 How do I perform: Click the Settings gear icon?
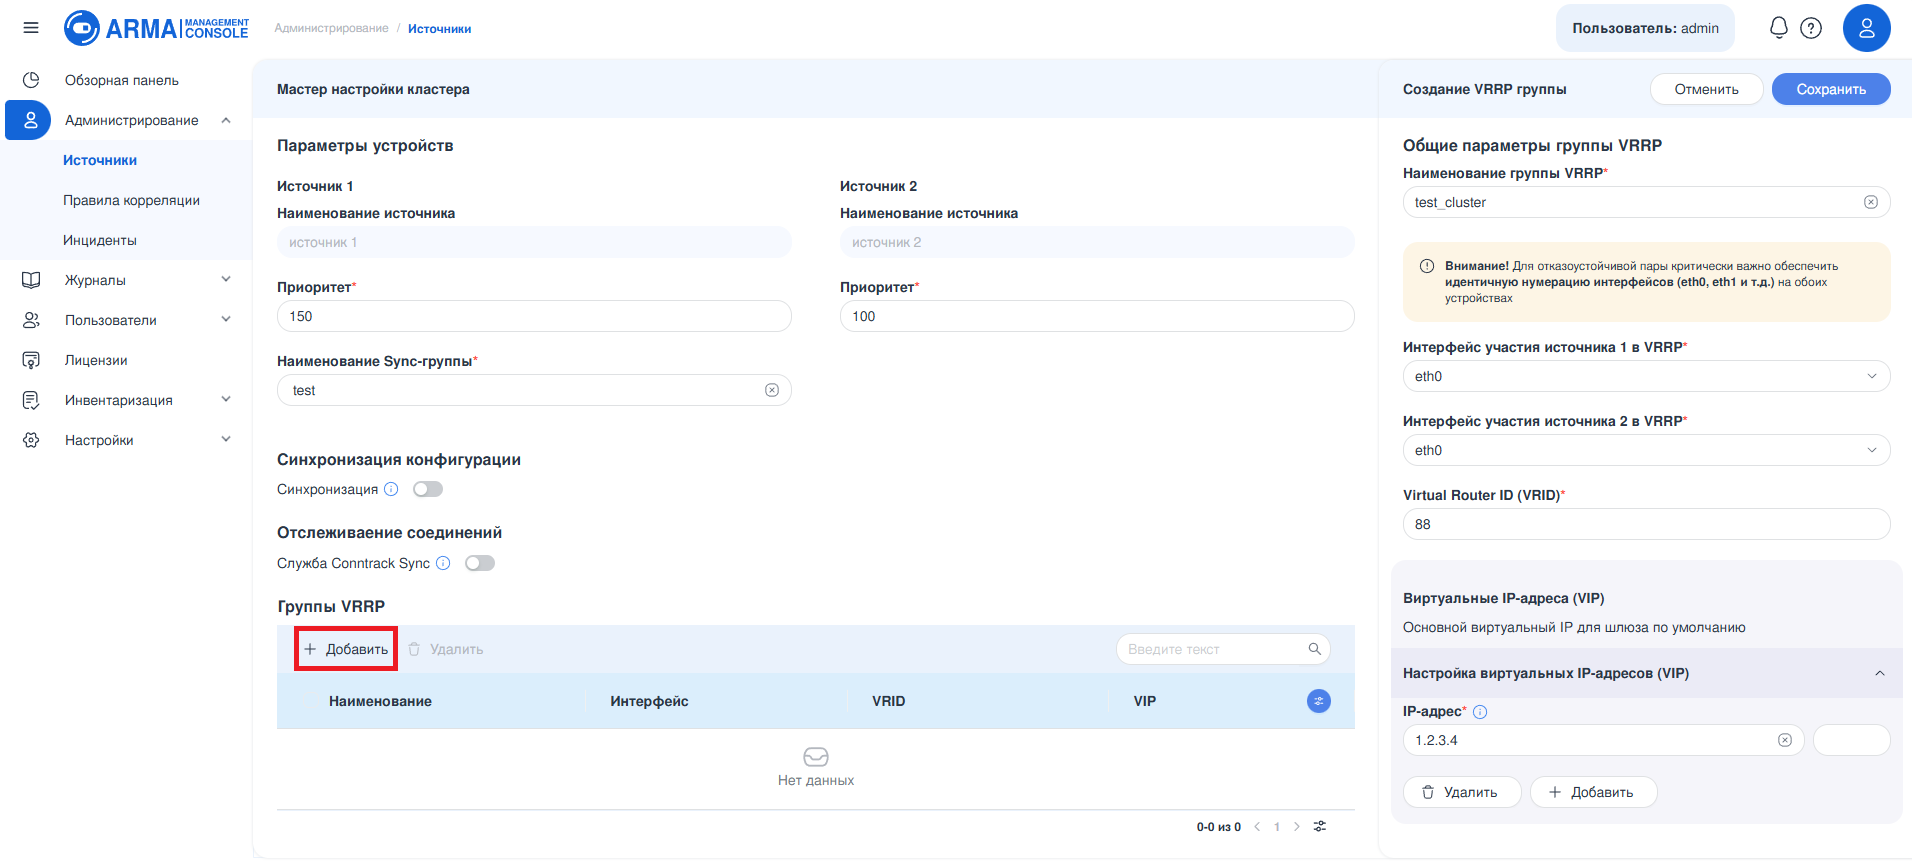pyautogui.click(x=31, y=440)
